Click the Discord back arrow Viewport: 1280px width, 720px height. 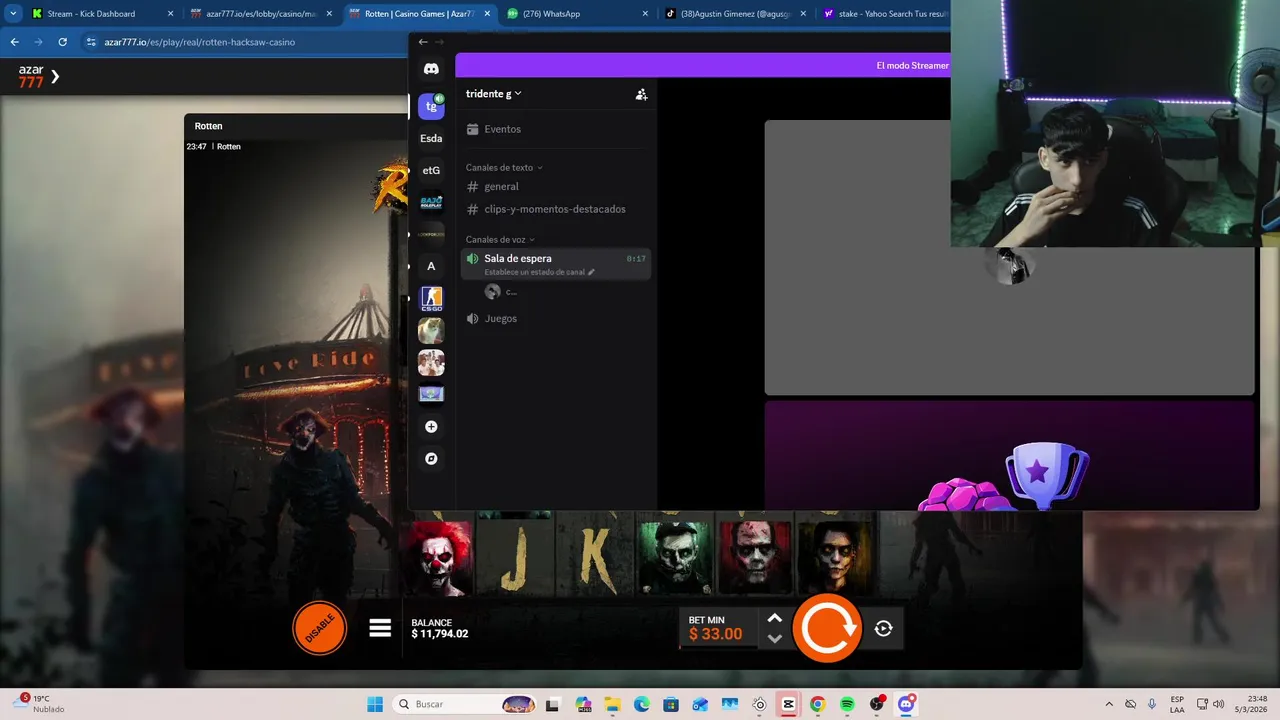[x=423, y=42]
